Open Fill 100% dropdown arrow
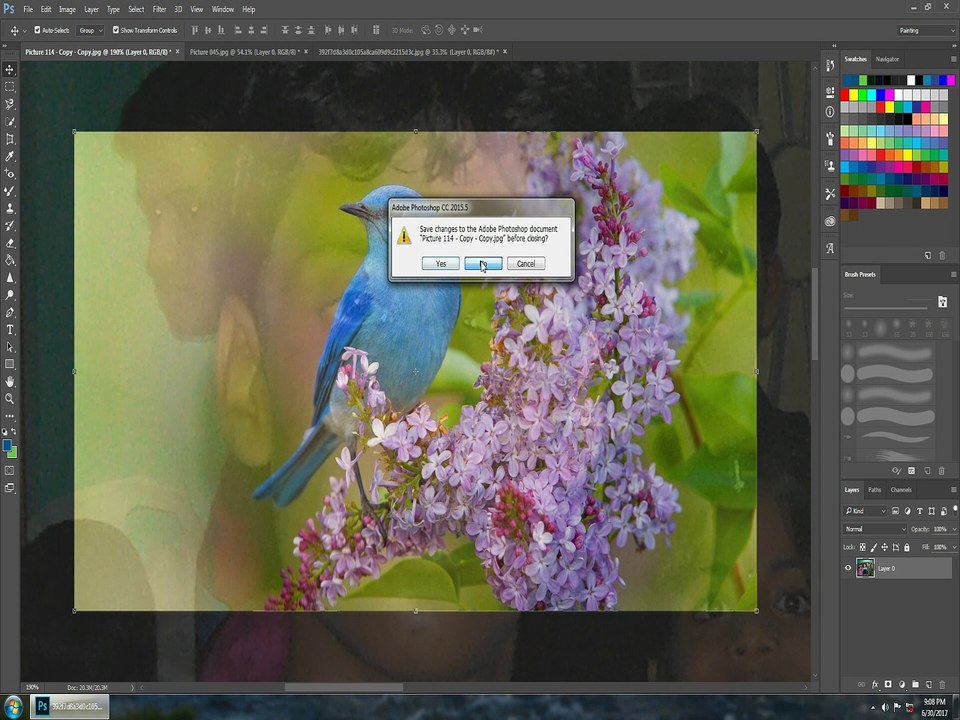Image resolution: width=960 pixels, height=720 pixels. [x=954, y=547]
